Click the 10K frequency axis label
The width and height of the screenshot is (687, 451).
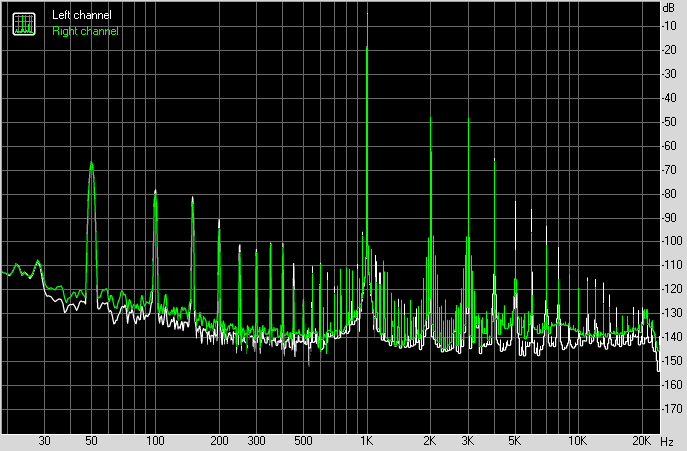(x=577, y=441)
